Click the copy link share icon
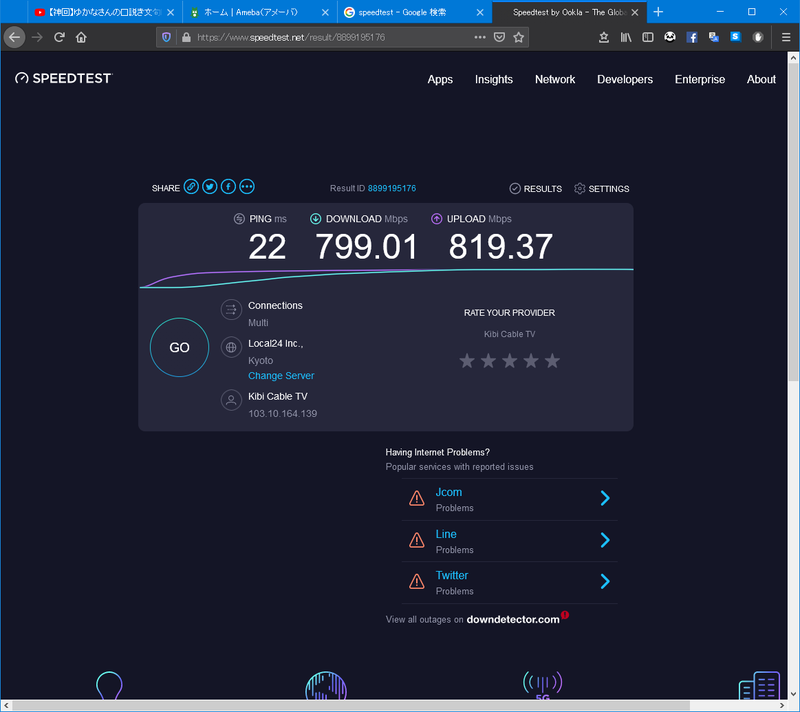Screen dimensions: 800x712 pos(191,187)
